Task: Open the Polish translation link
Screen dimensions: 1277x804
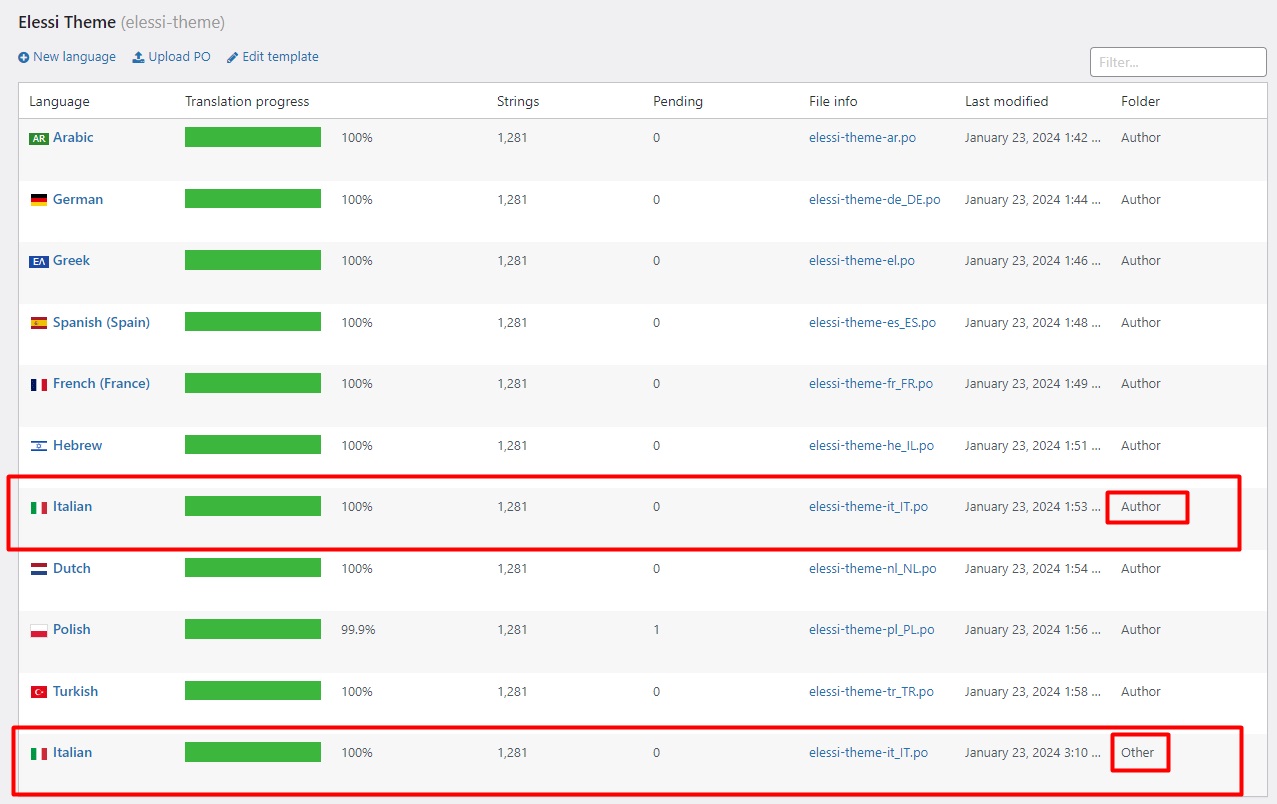Action: pyautogui.click(x=72, y=630)
